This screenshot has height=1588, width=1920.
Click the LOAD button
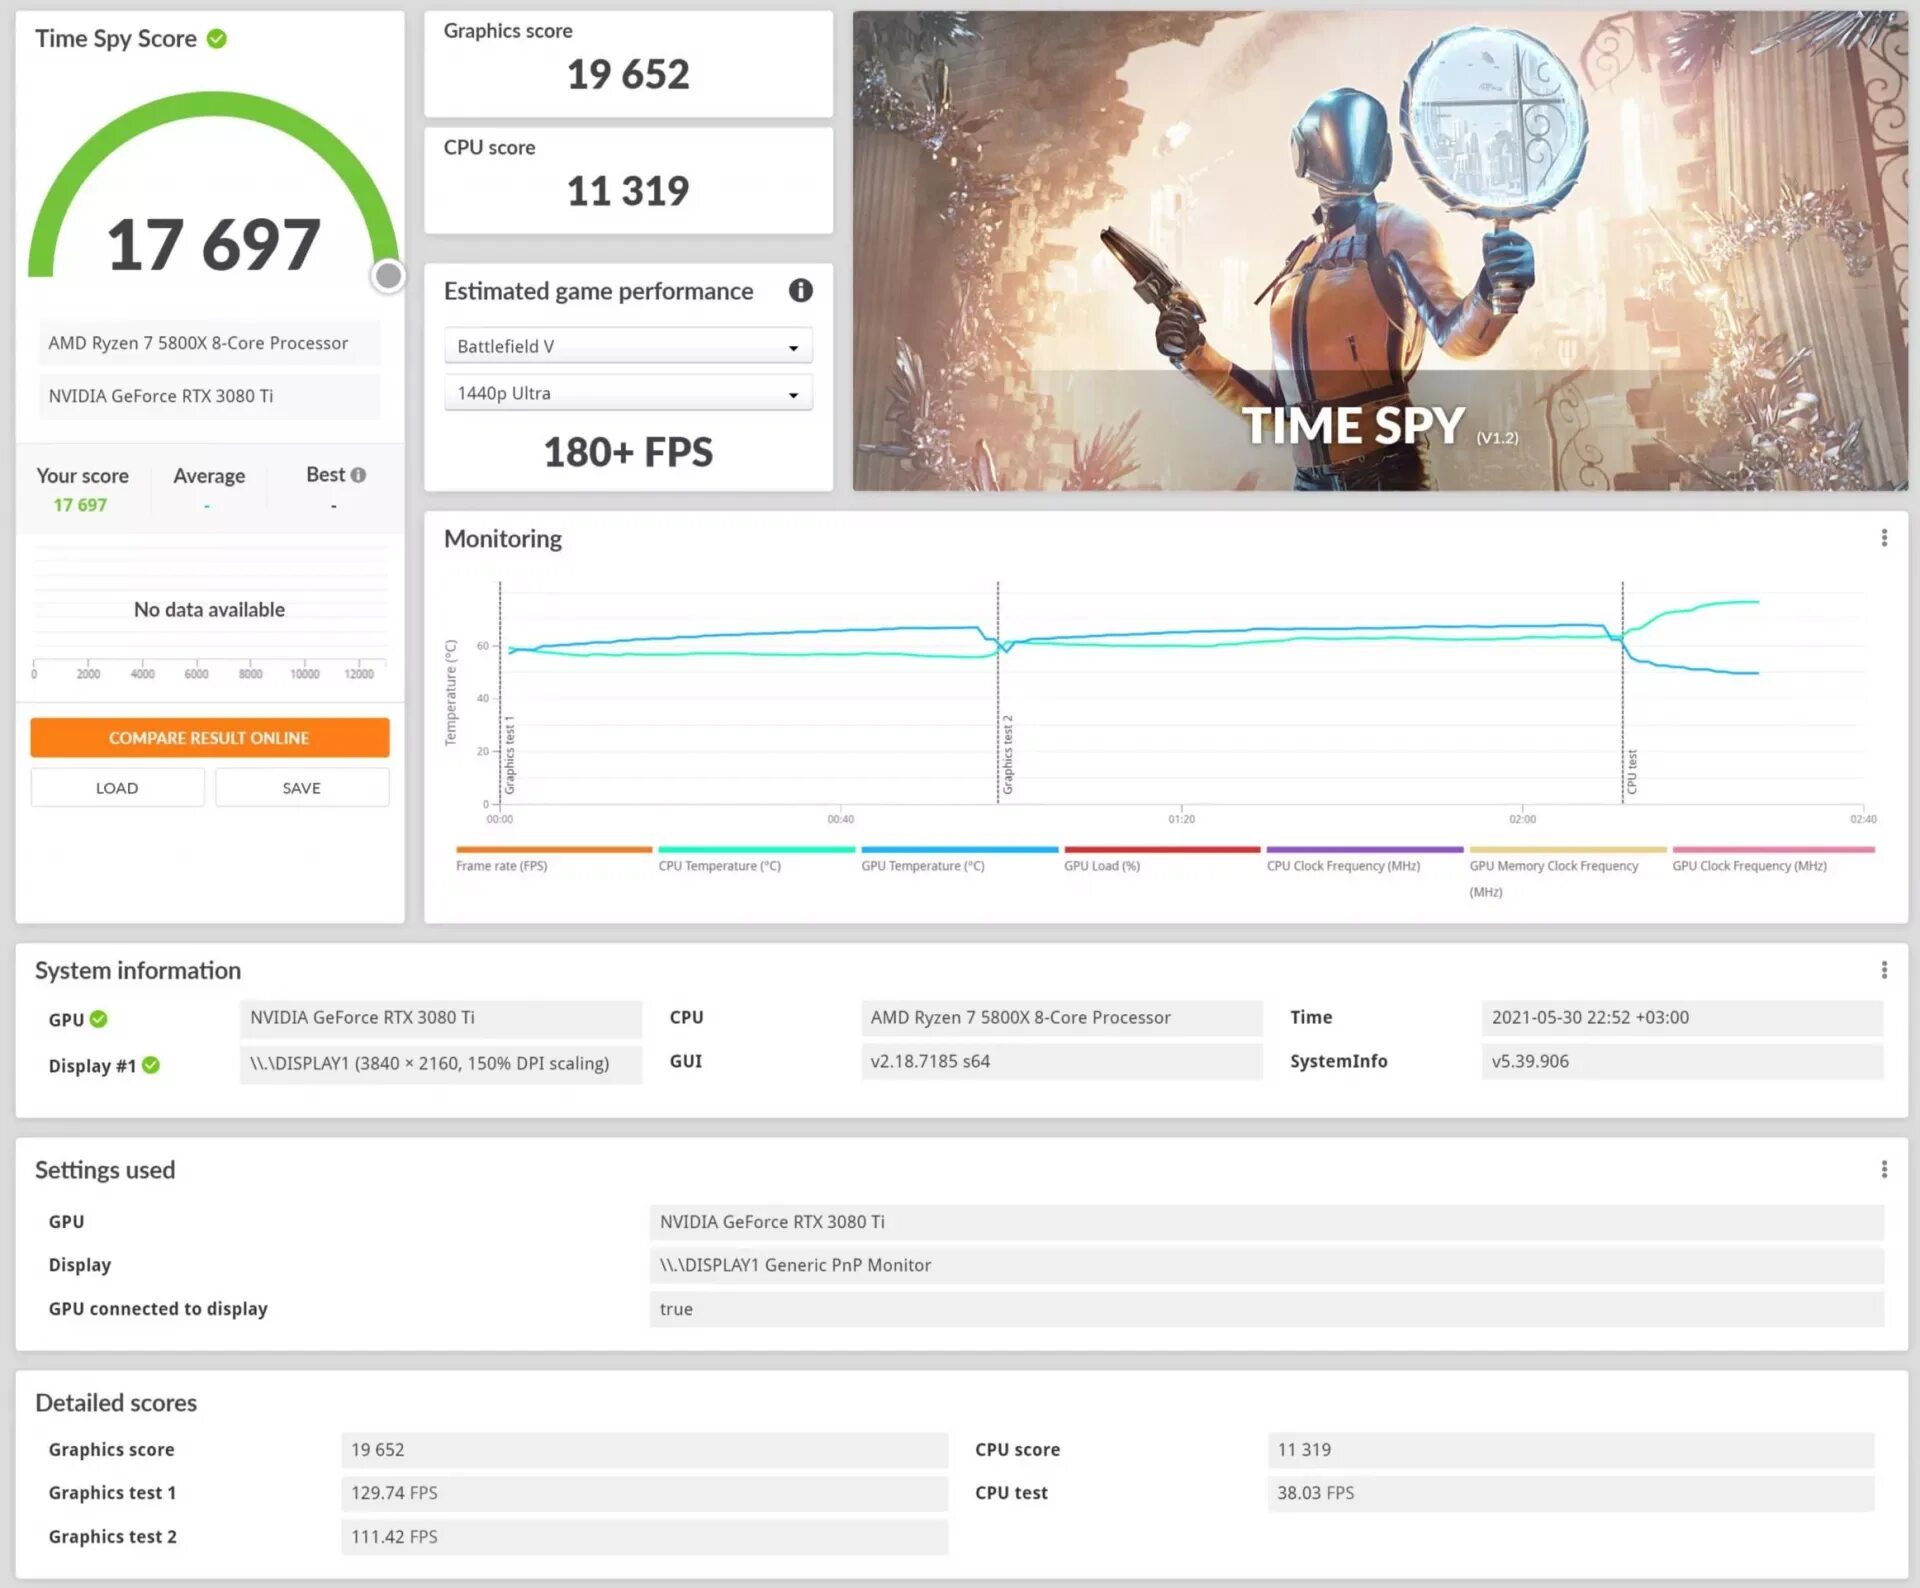point(117,788)
